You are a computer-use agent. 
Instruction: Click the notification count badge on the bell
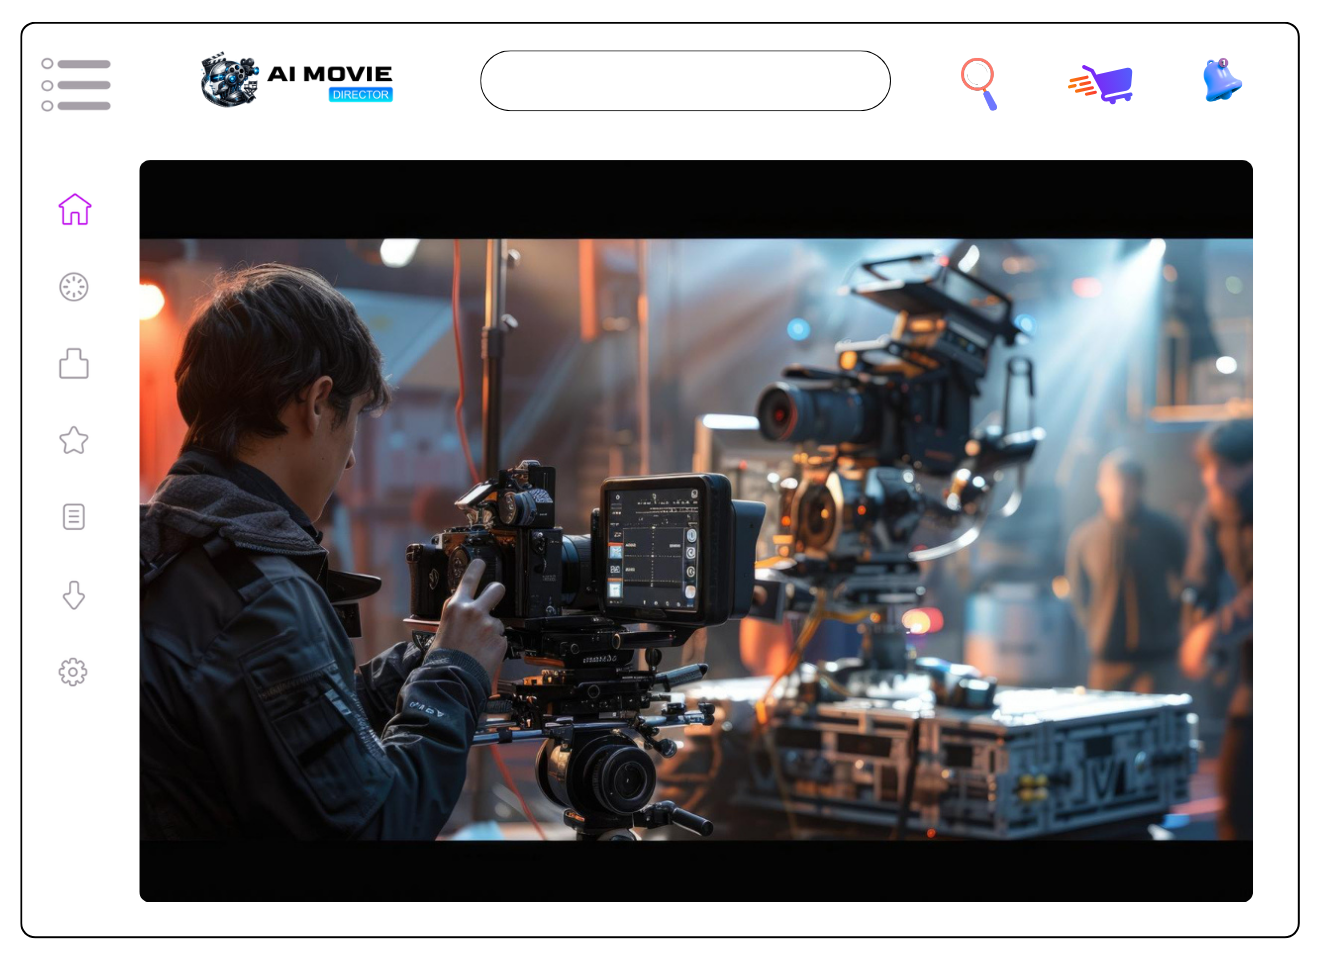click(x=1223, y=63)
